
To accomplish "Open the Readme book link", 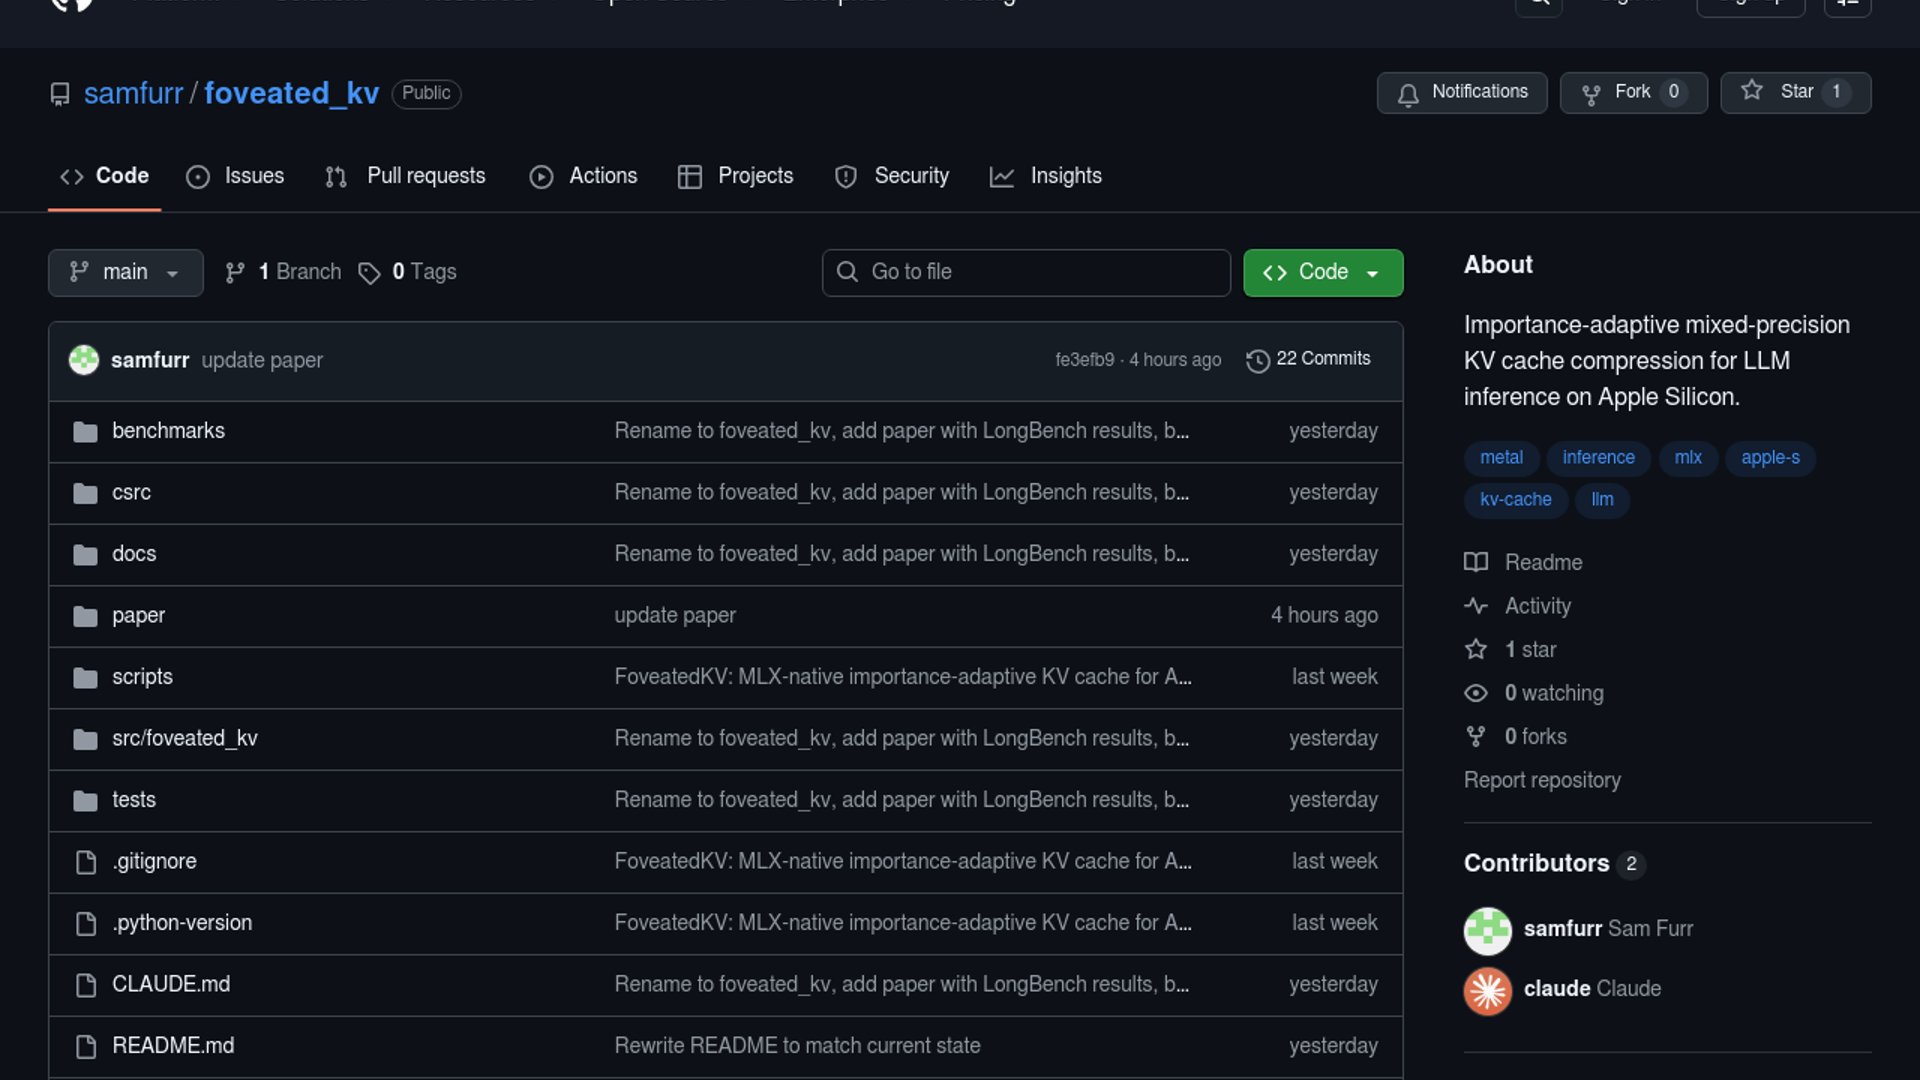I will coord(1543,562).
